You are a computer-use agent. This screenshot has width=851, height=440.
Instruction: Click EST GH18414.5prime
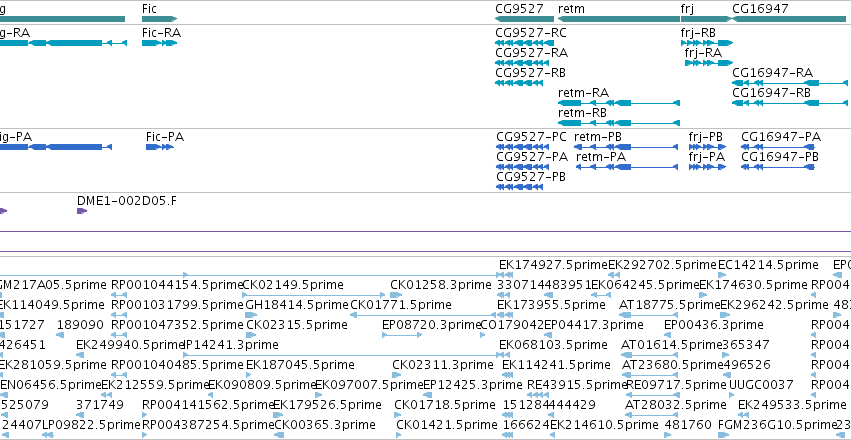pyautogui.click(x=297, y=305)
